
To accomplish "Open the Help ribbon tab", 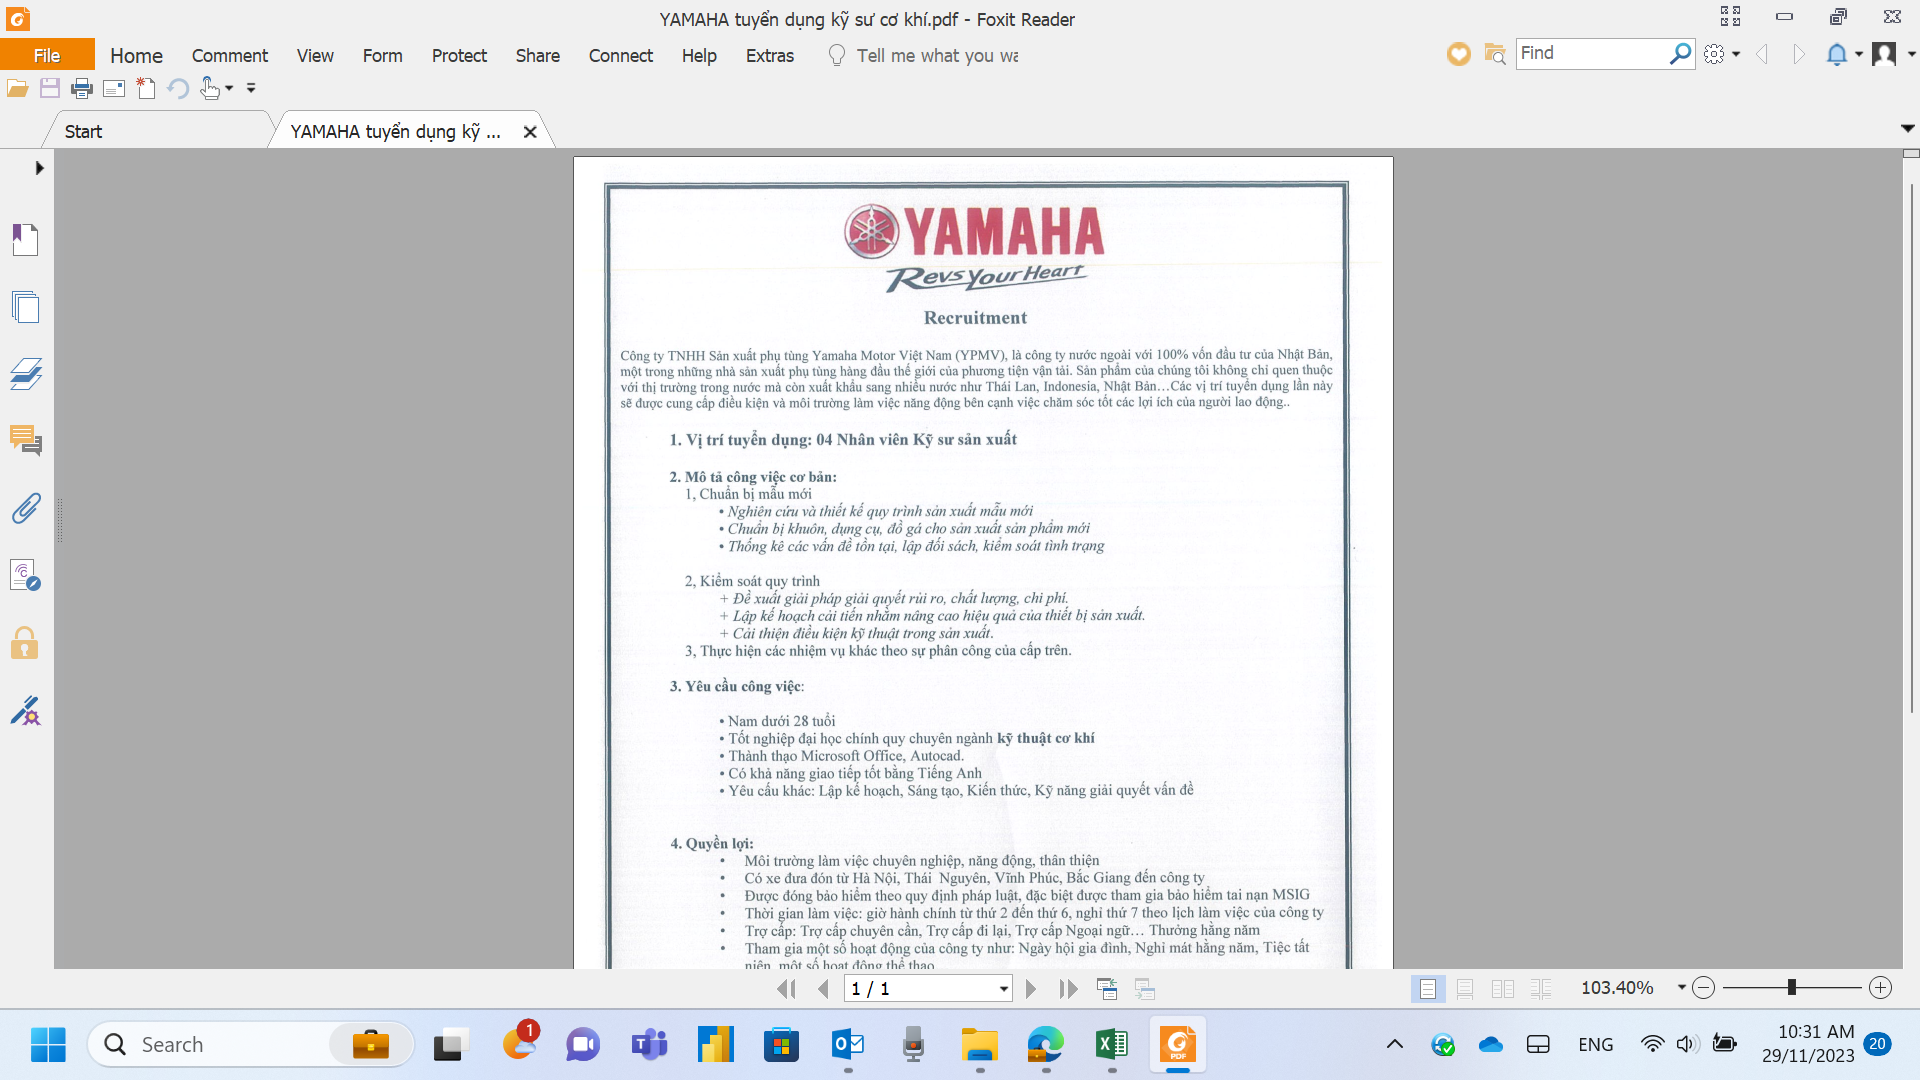I will [x=699, y=55].
